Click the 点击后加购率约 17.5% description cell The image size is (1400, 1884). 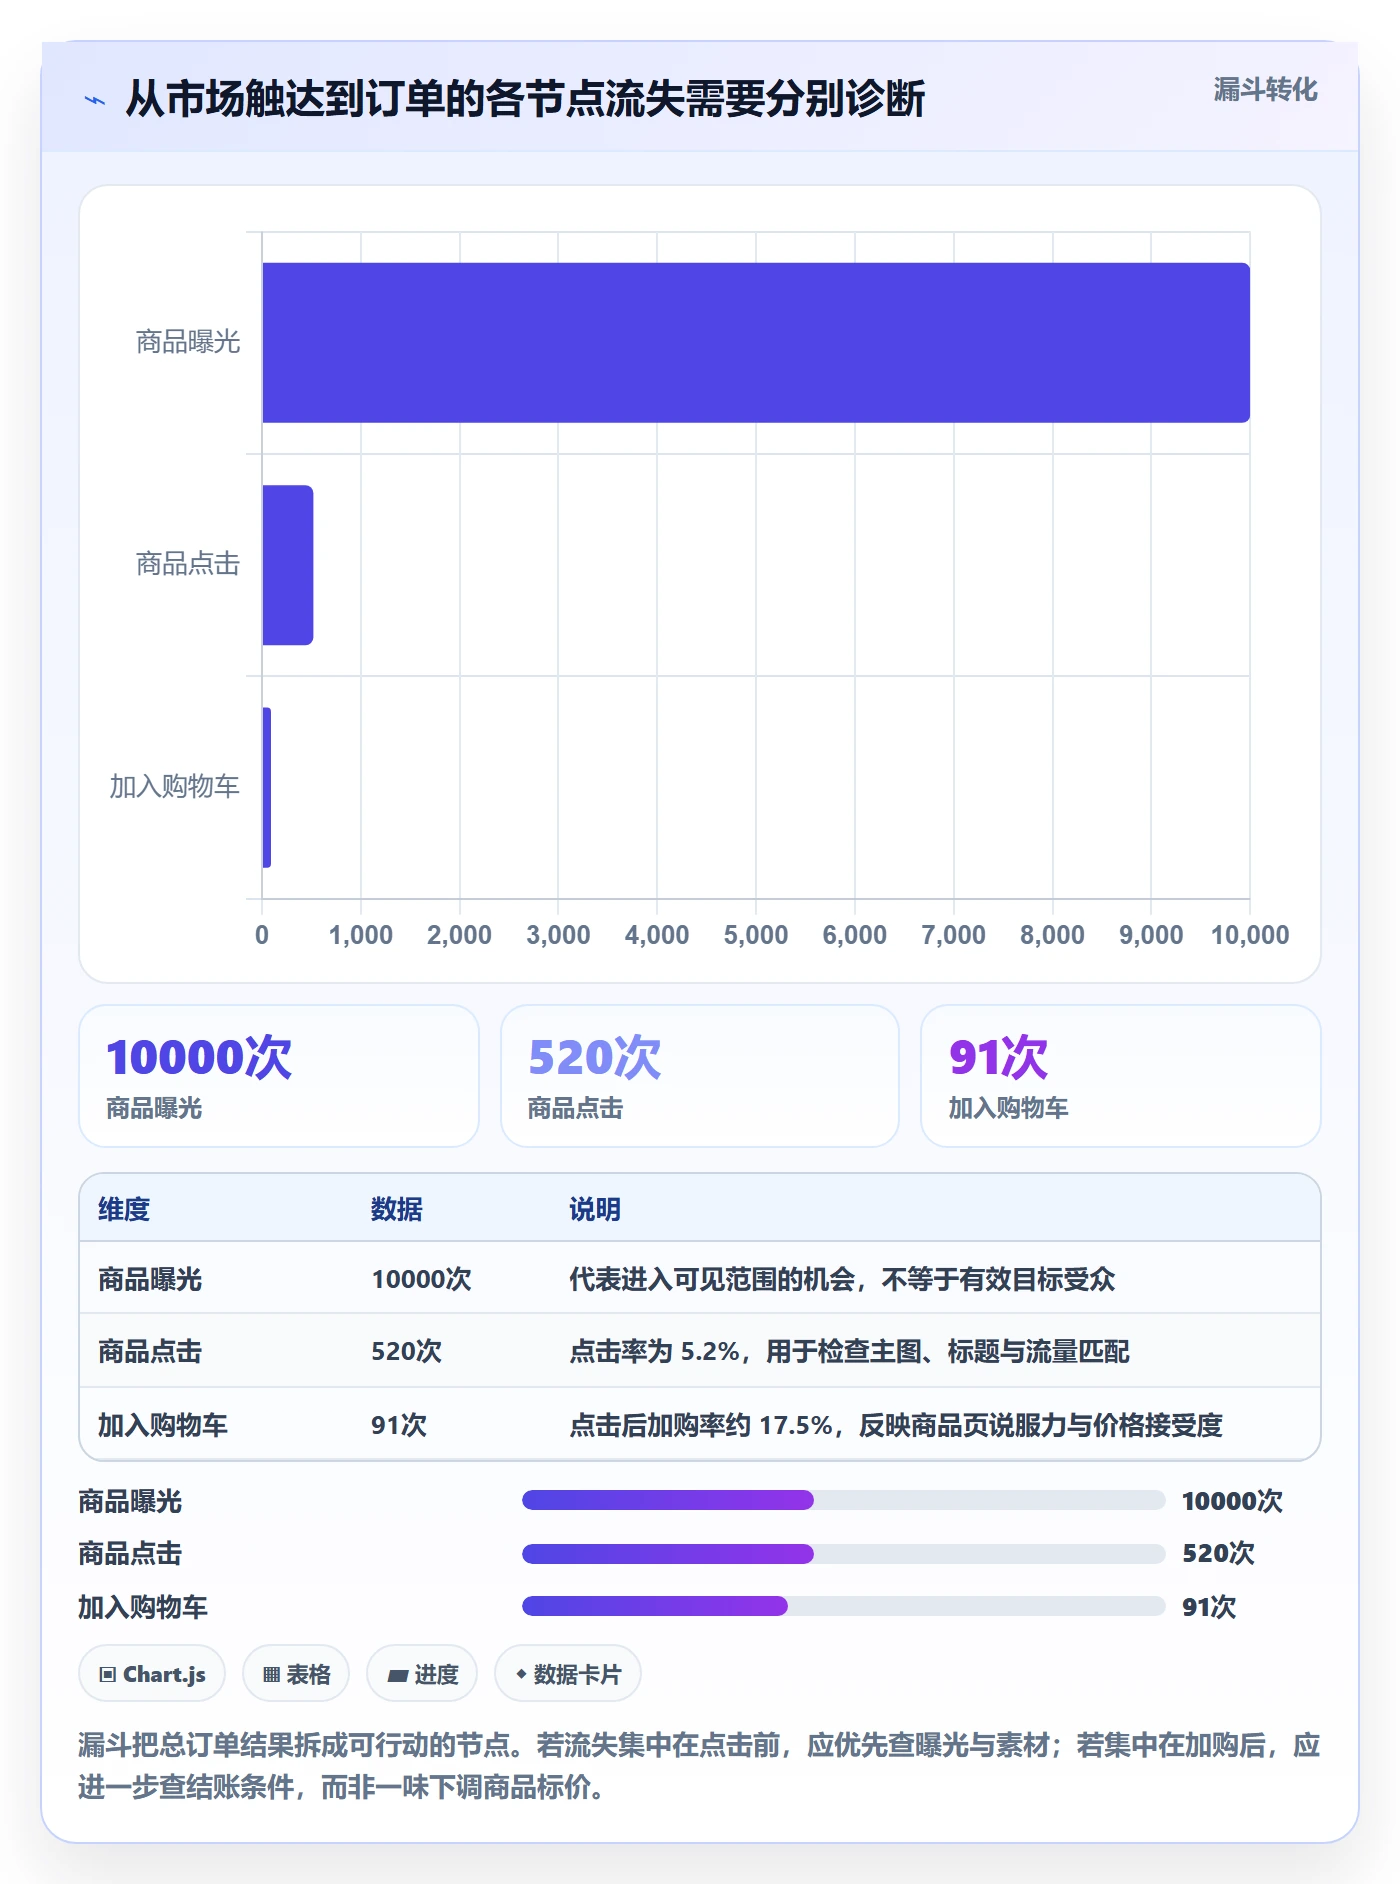click(x=896, y=1425)
